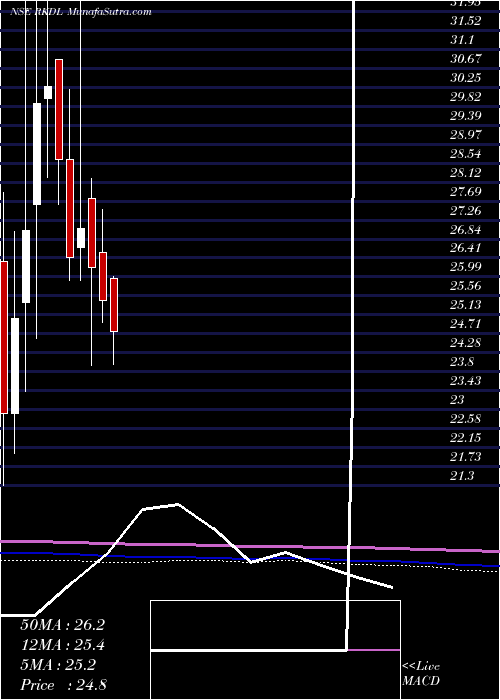
Task: Click the 24.28 price axis label
Action: click(466, 342)
